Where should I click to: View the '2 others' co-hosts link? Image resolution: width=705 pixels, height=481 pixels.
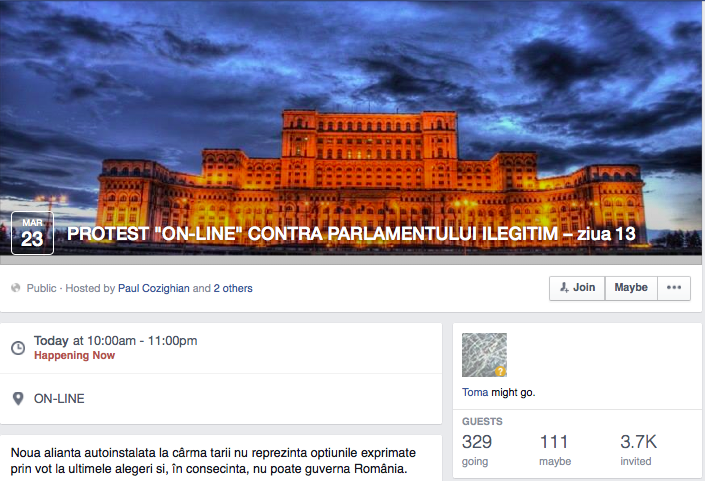point(233,289)
